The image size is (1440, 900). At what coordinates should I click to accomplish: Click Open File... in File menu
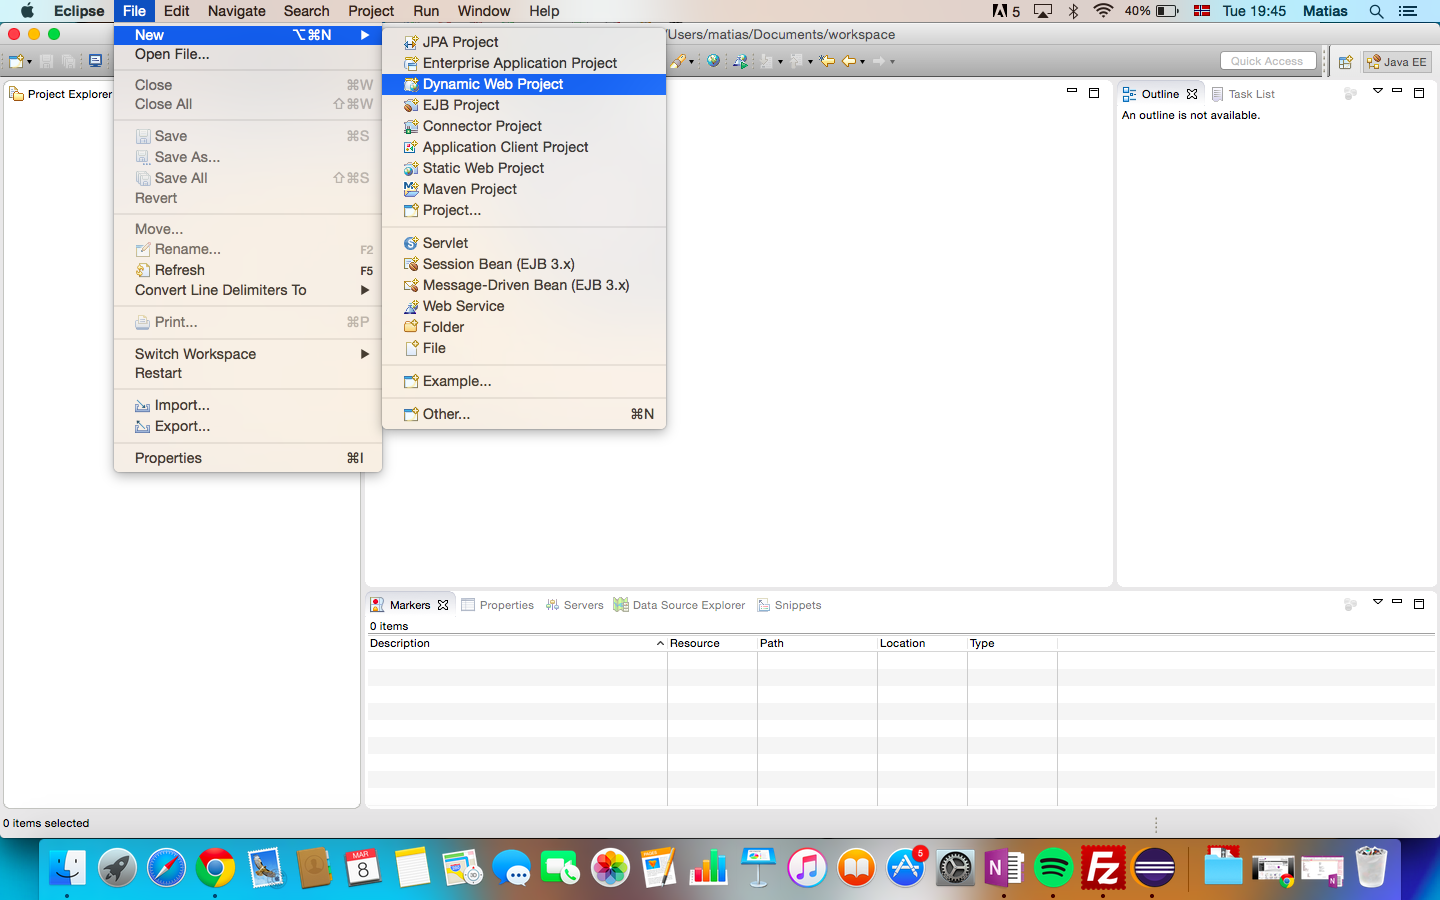248,54
